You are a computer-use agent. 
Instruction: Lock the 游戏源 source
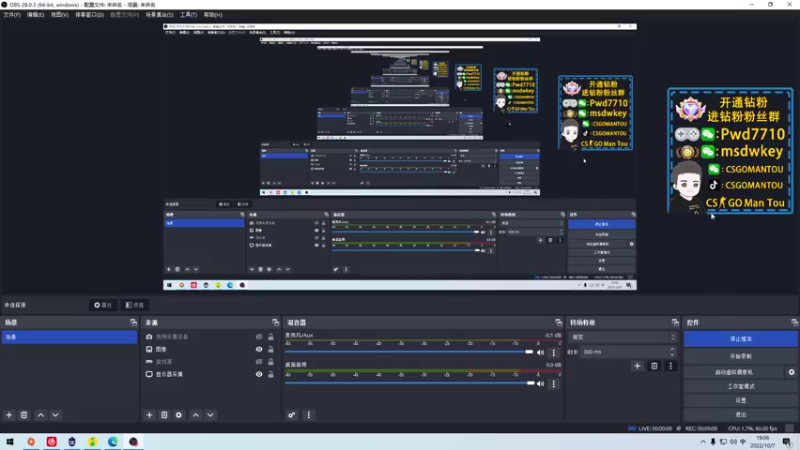coord(271,362)
